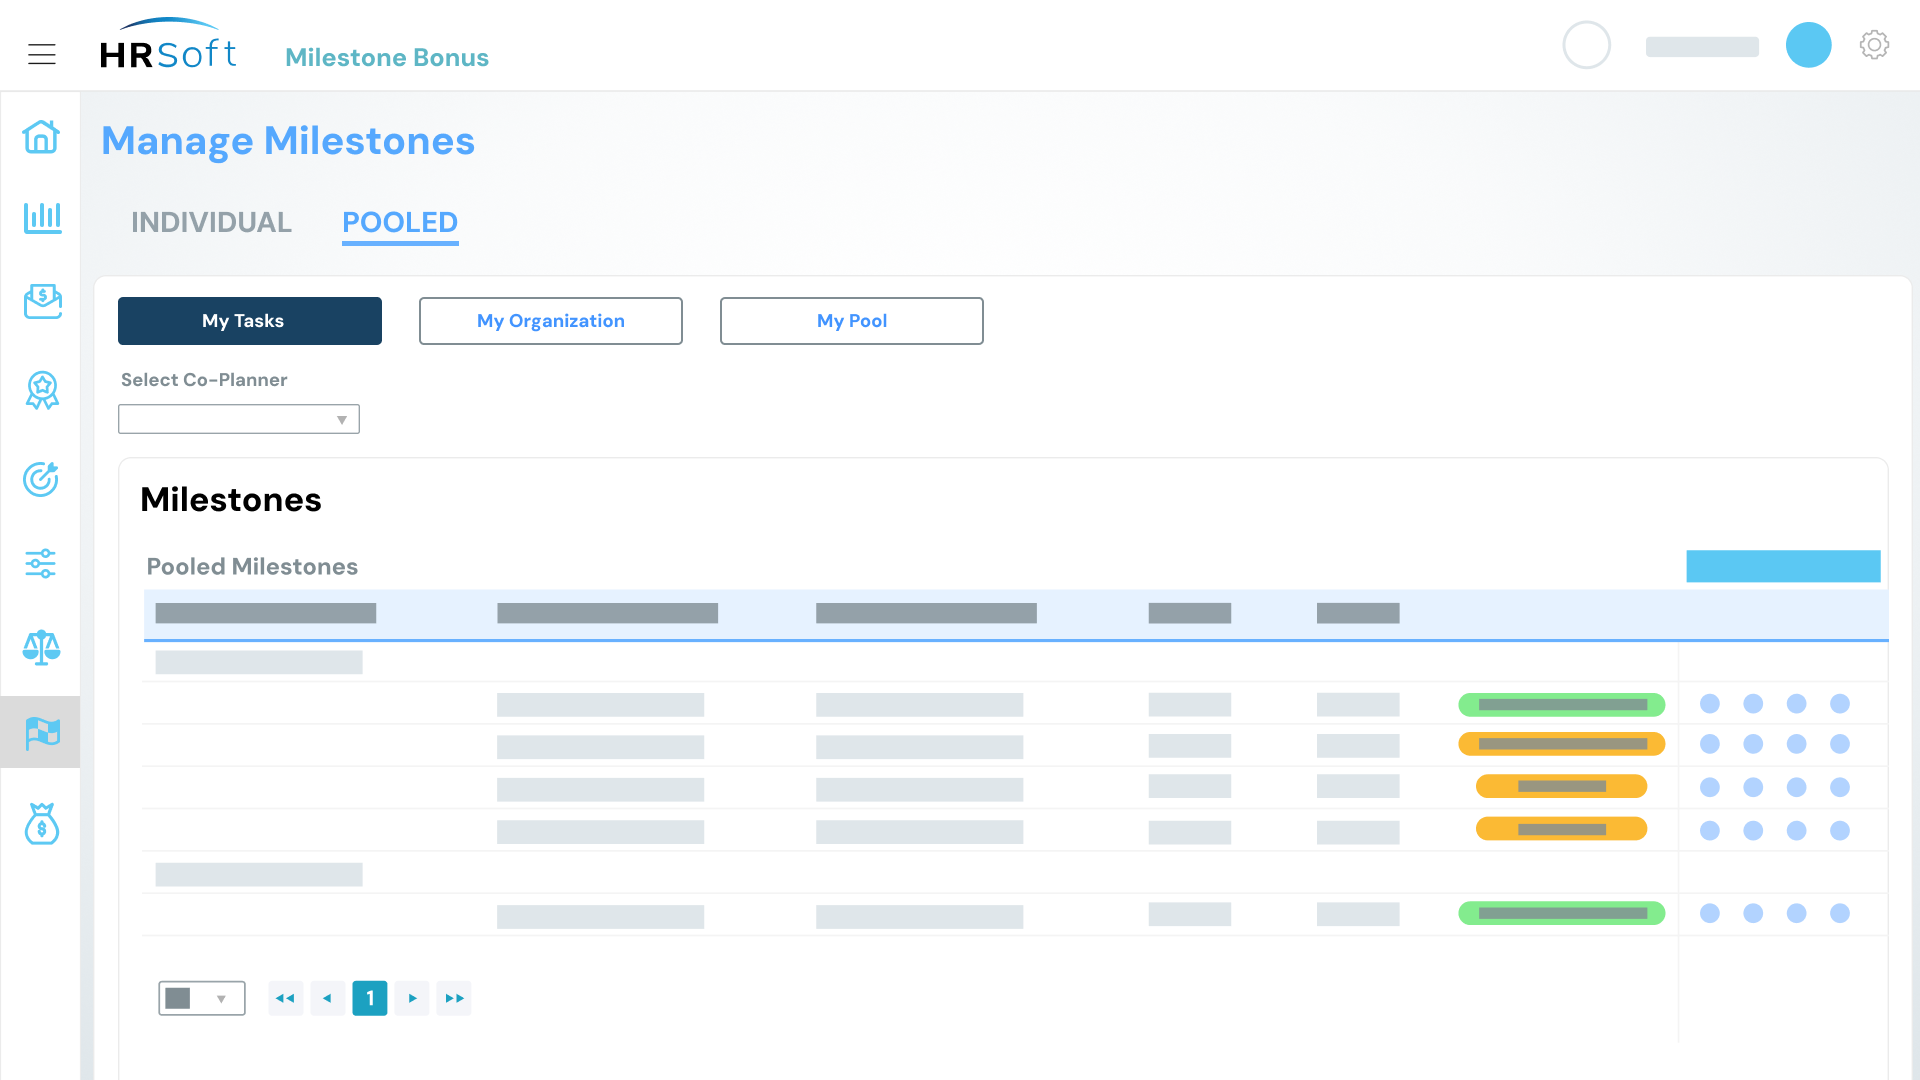This screenshot has width=1920, height=1080.
Task: Click first row green status pill
Action: tap(1561, 705)
